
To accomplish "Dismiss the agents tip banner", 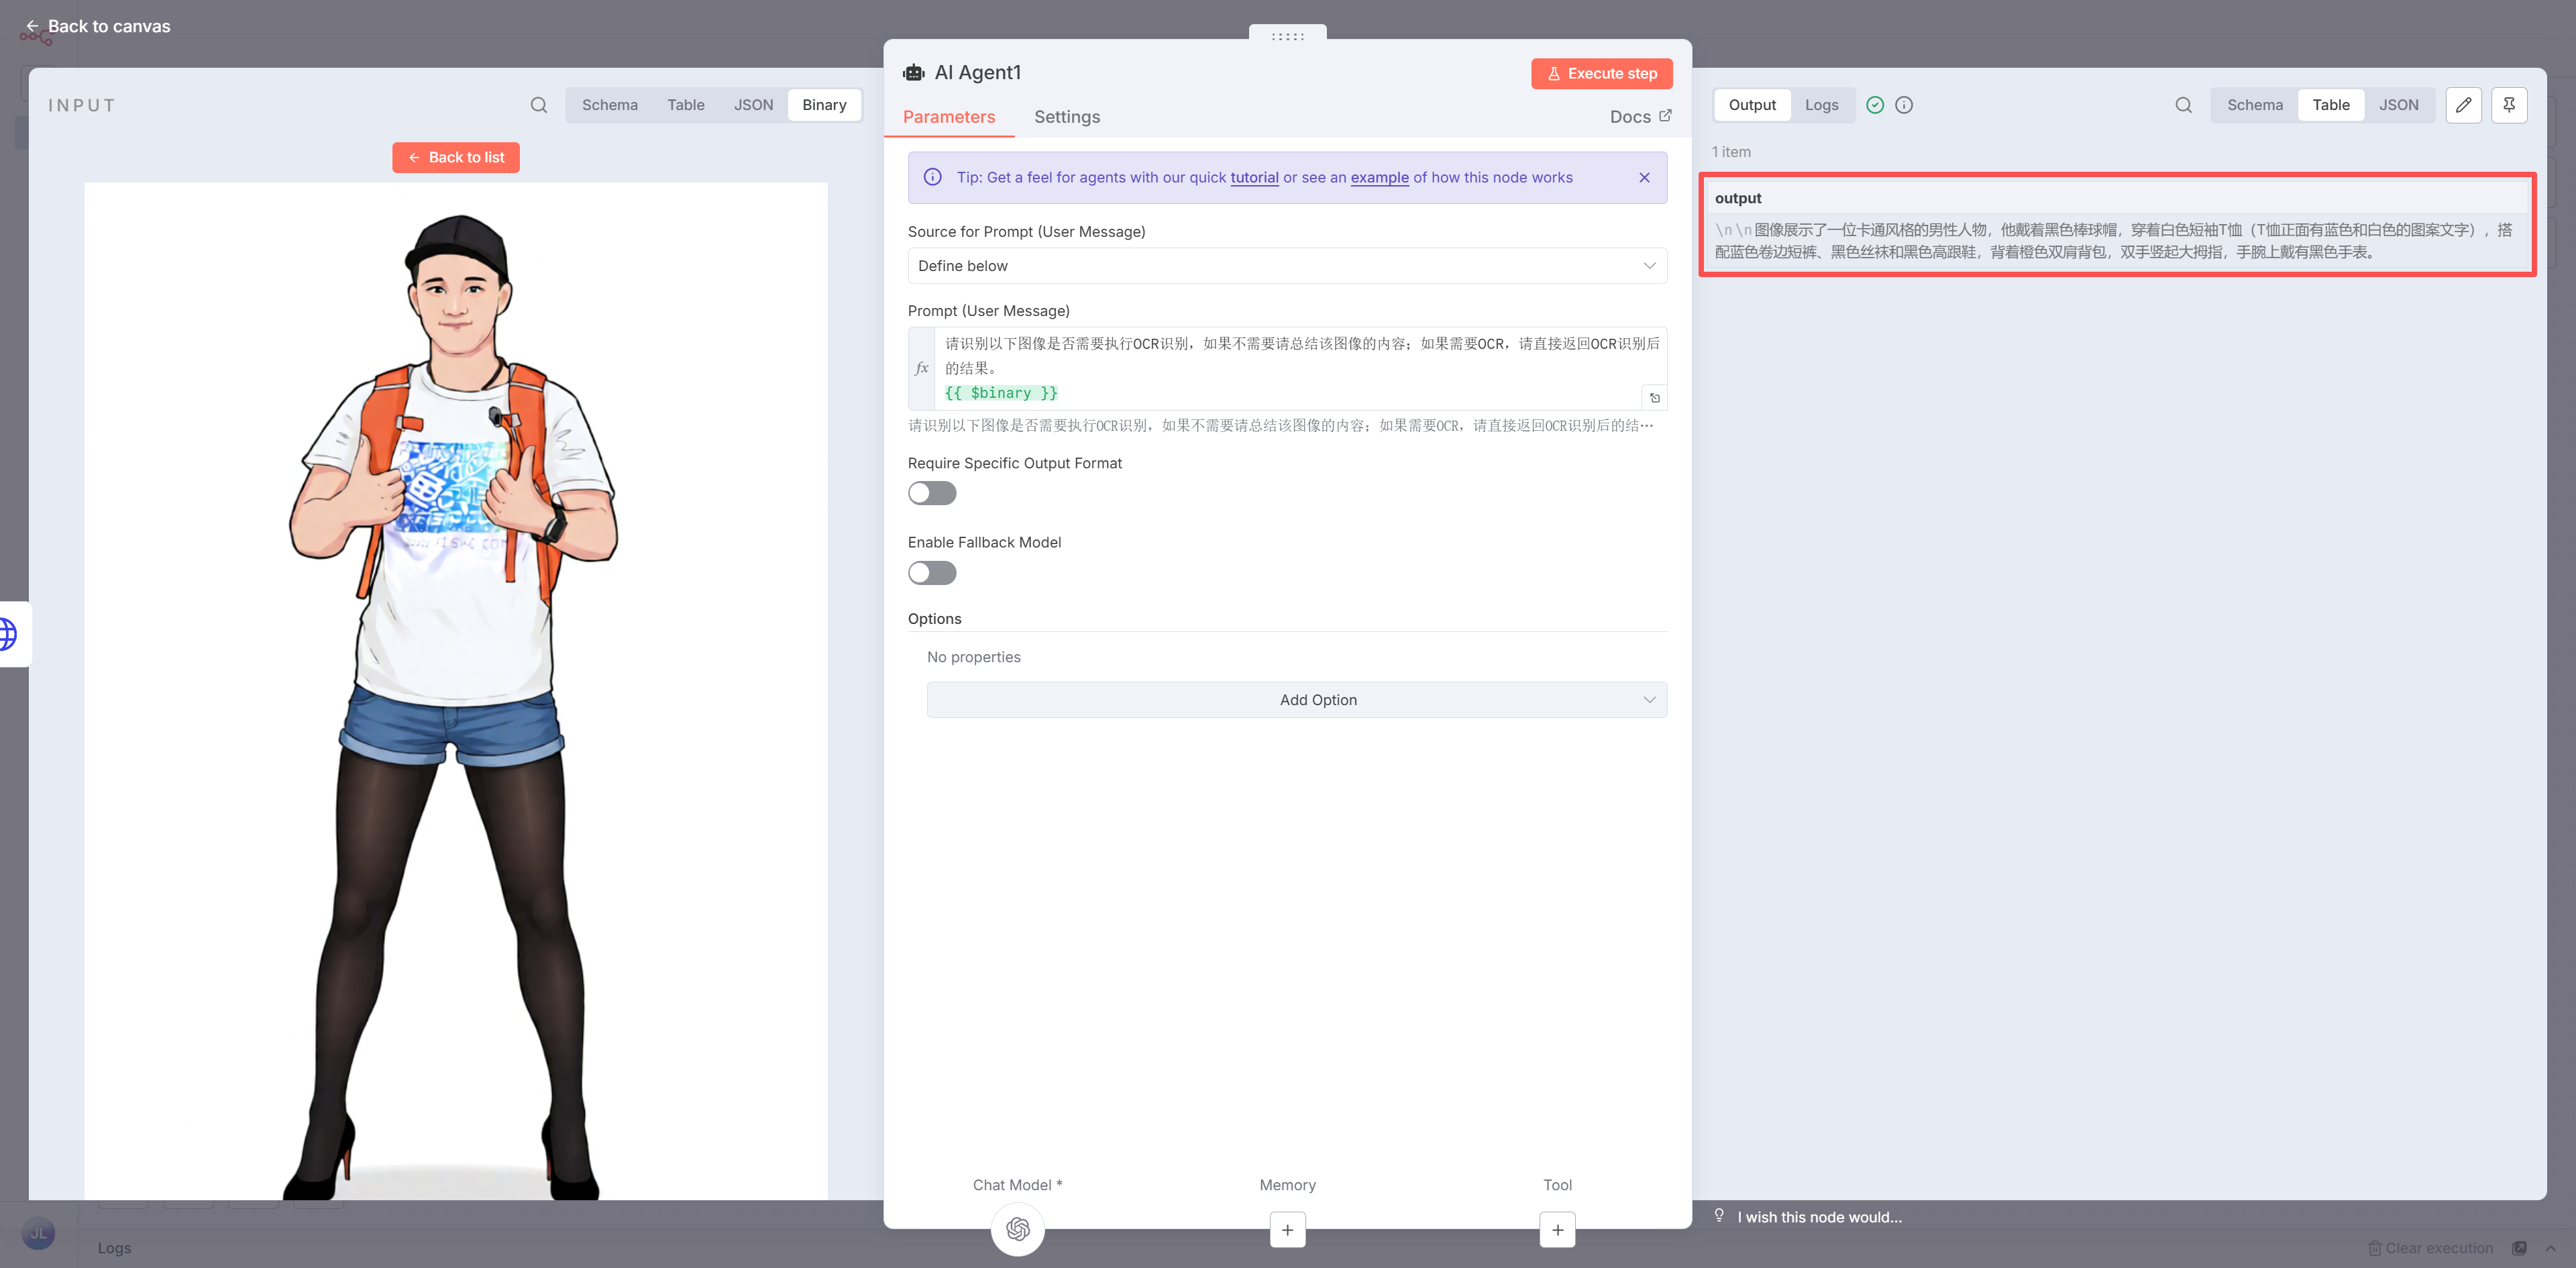I will [x=1644, y=178].
